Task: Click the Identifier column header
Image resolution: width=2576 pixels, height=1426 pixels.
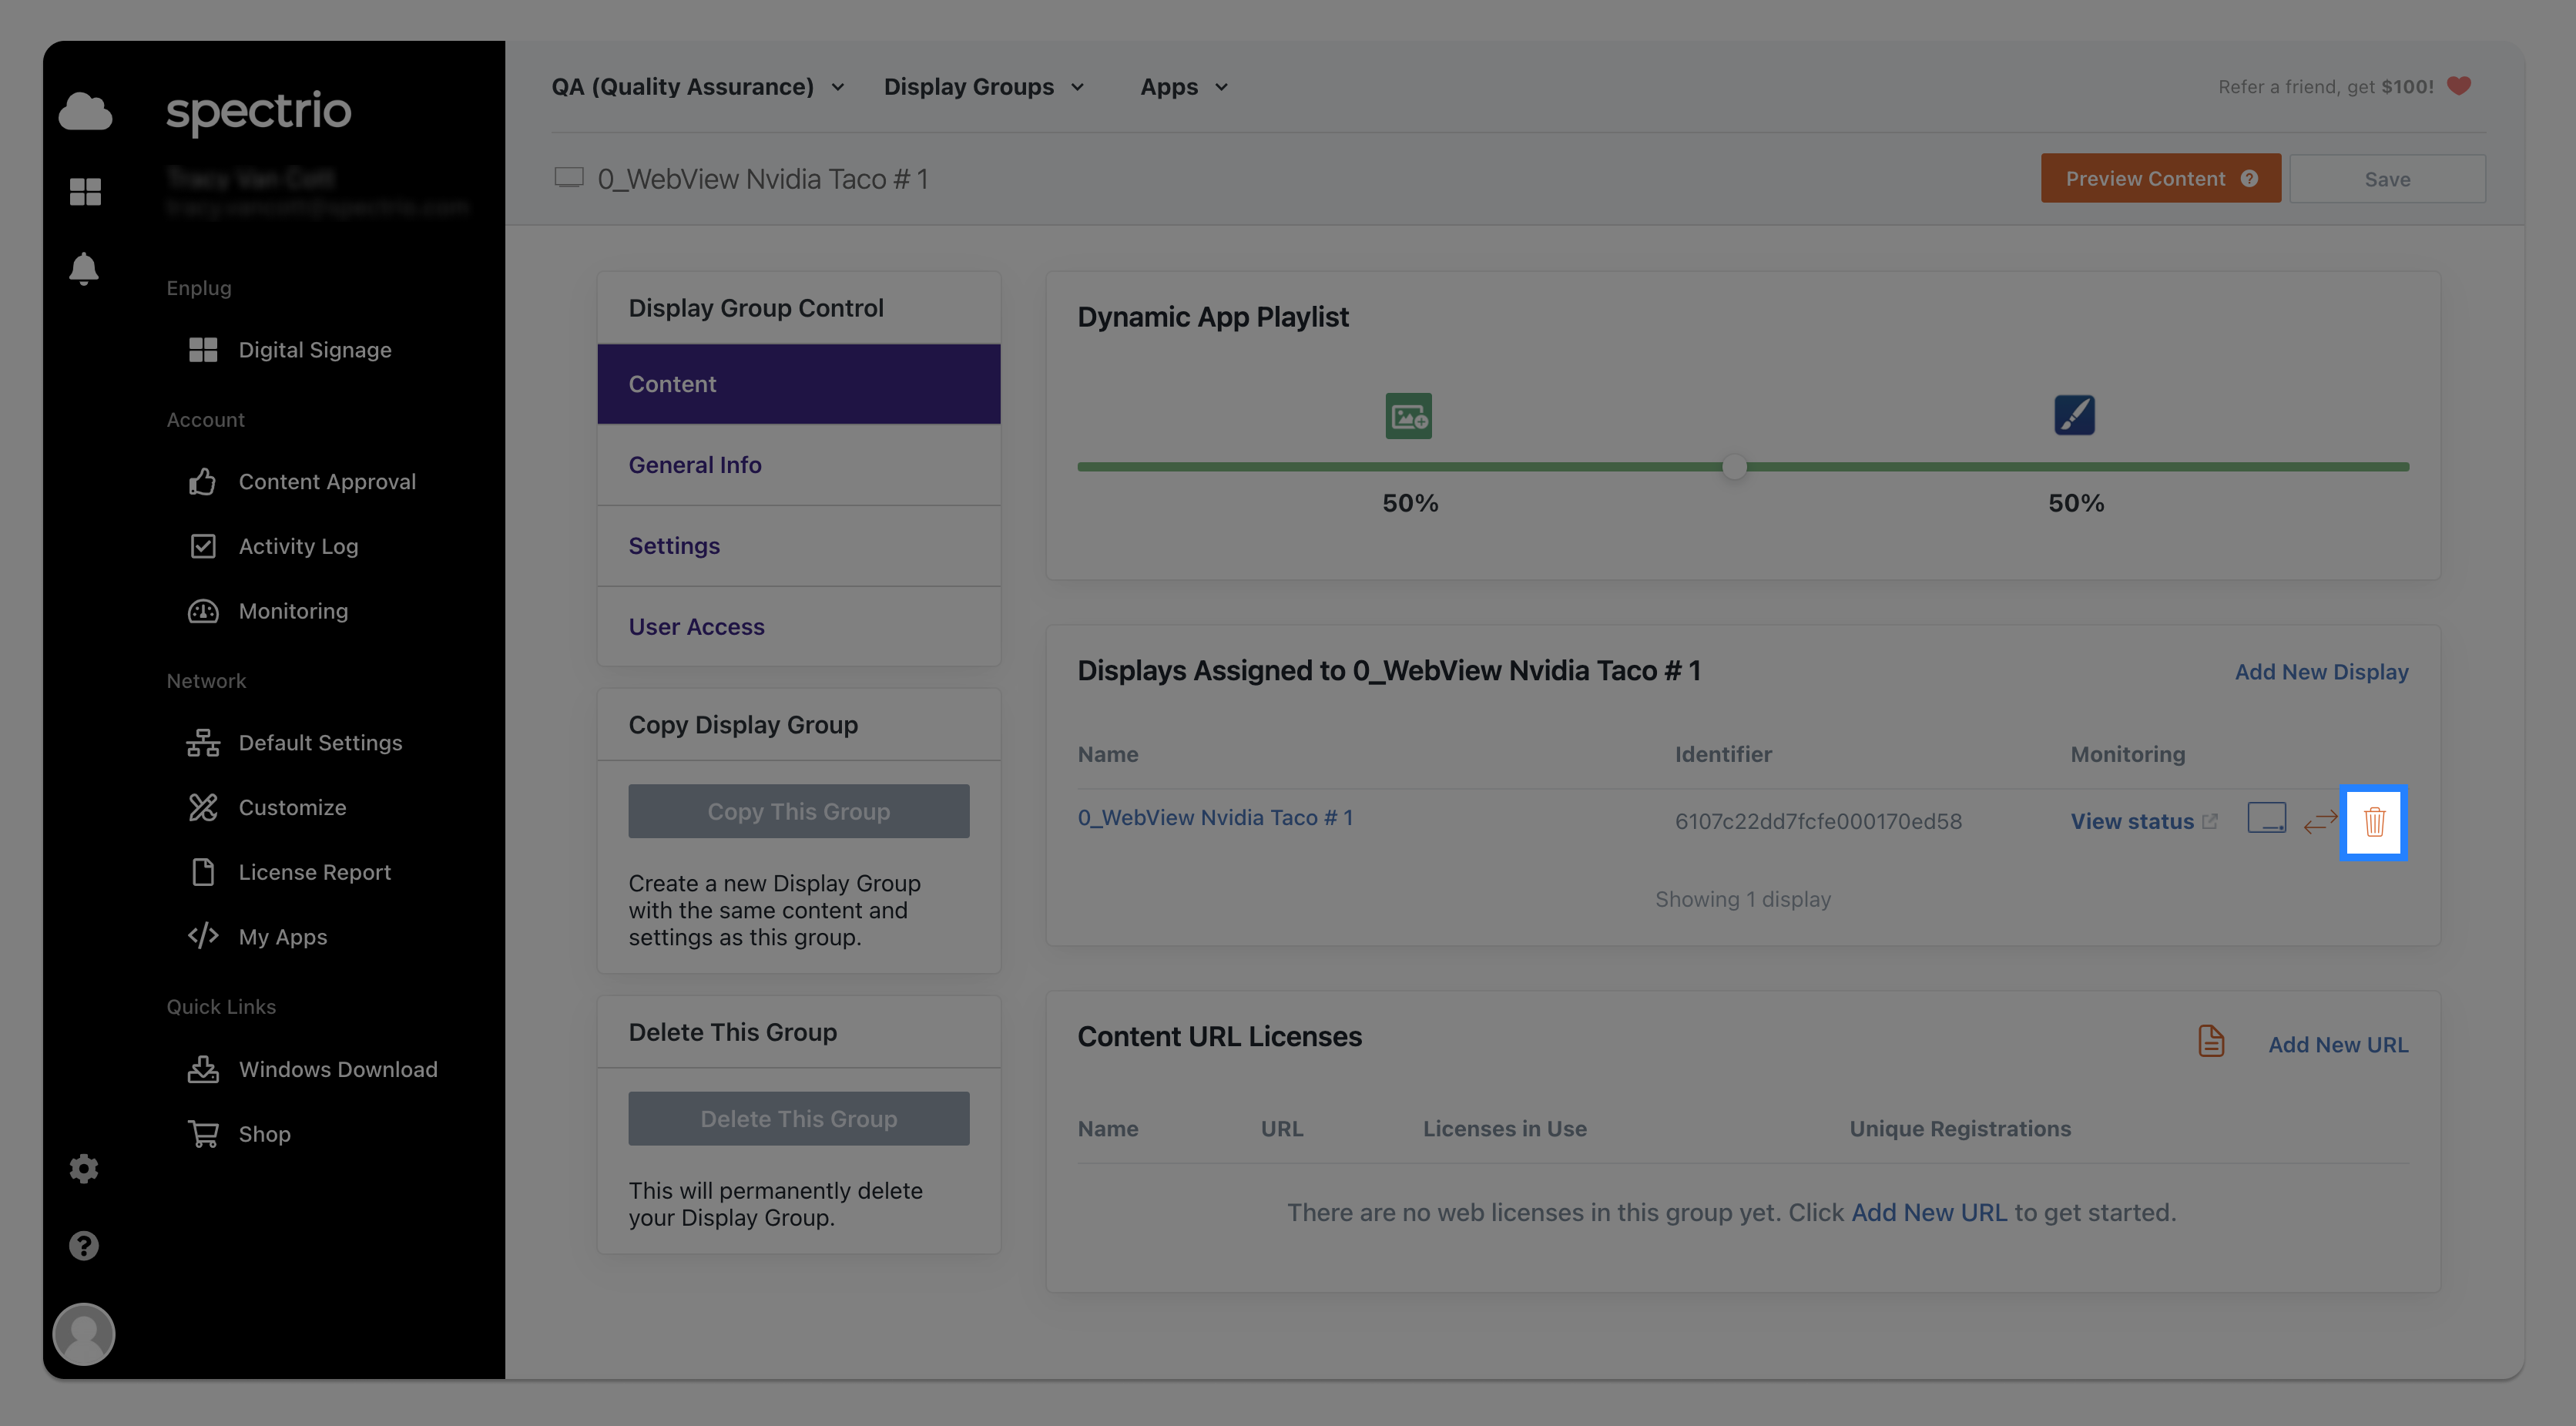Action: tap(1723, 754)
